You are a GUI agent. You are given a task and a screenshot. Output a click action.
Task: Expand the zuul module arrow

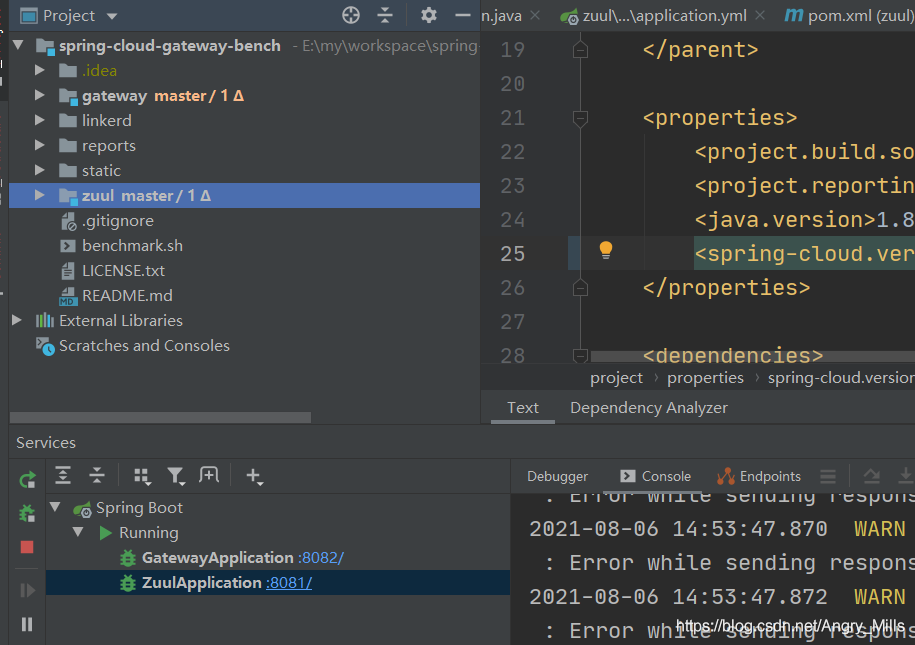click(39, 195)
